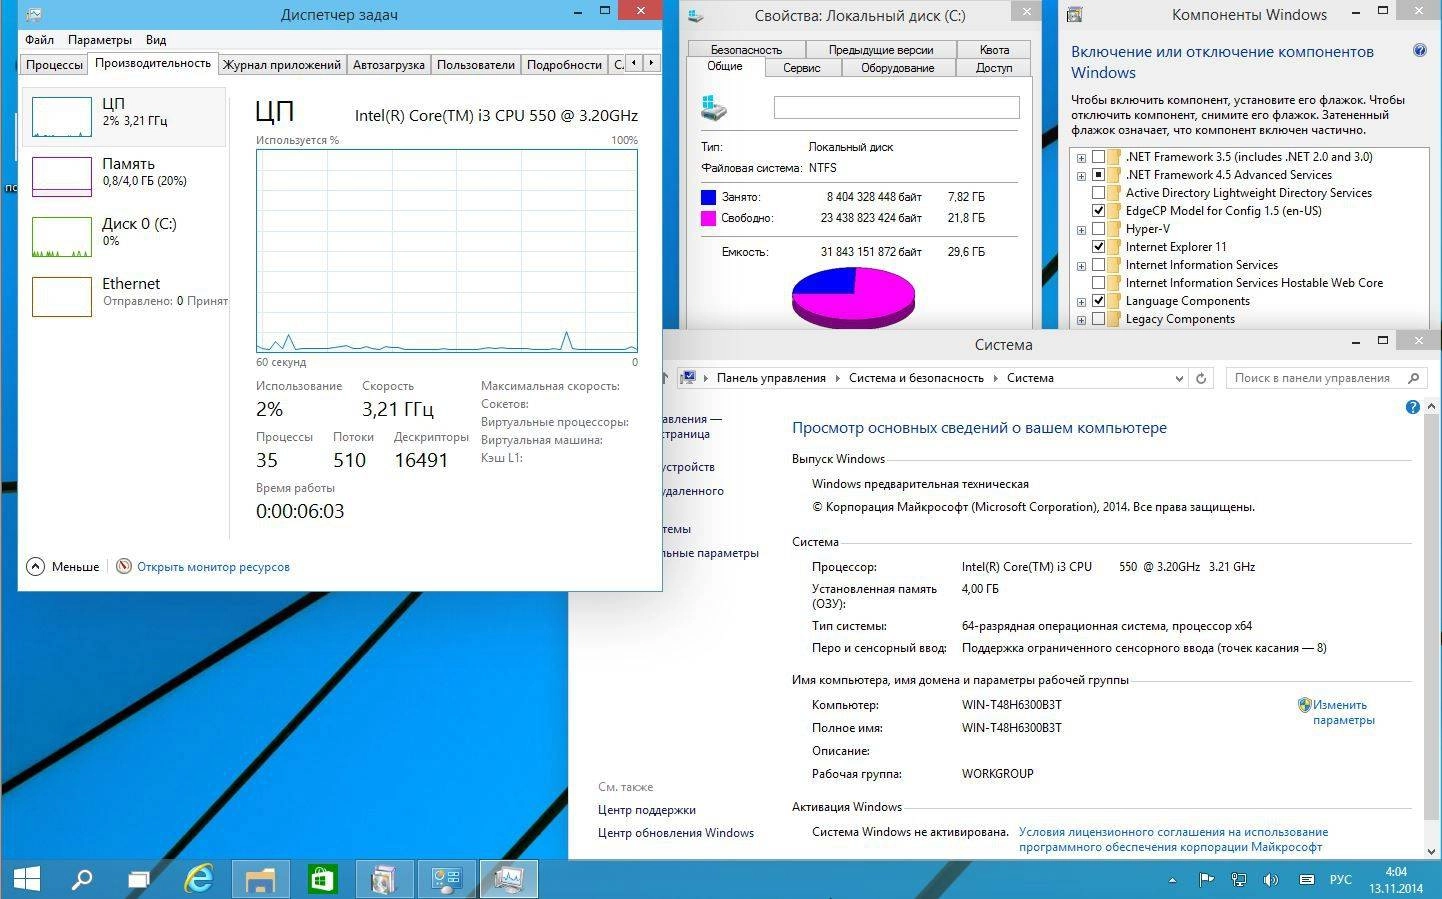The height and width of the screenshot is (899, 1442).
Task: Click the Меньше collapse arrow icon
Action: [x=35, y=566]
